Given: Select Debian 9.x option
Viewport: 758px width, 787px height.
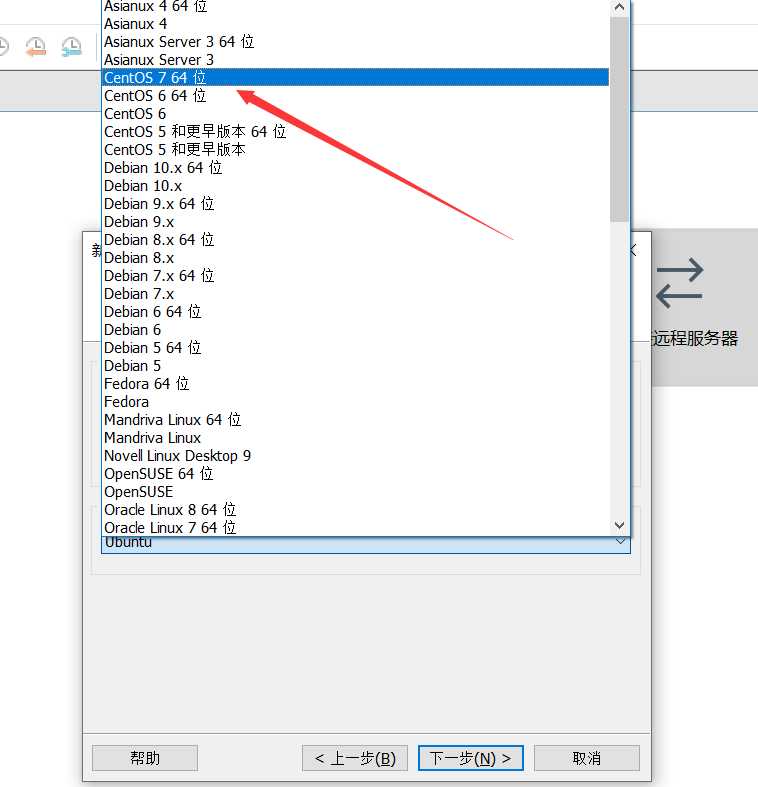Looking at the screenshot, I should 356,222.
